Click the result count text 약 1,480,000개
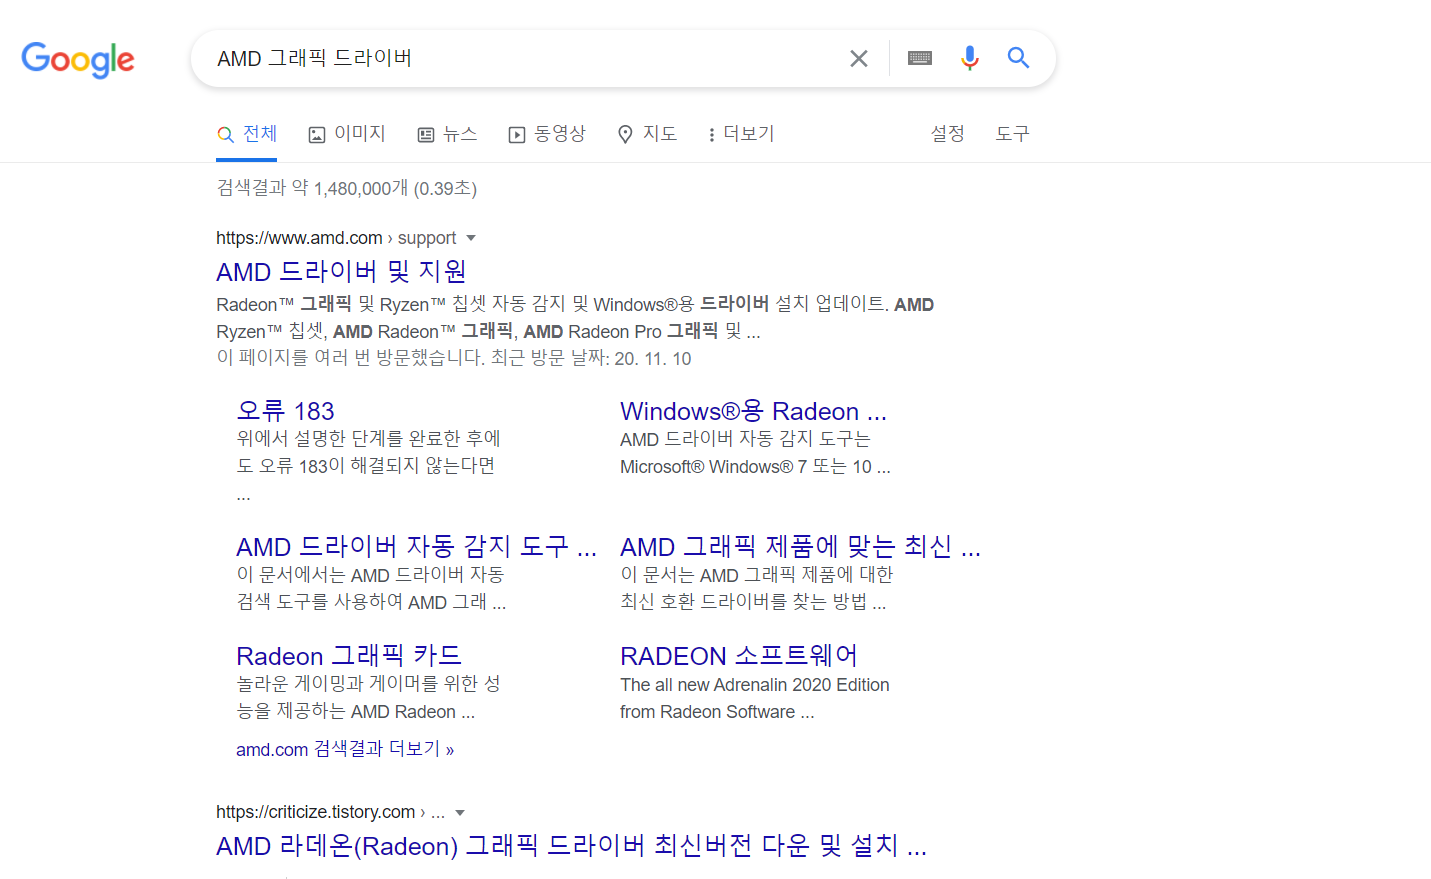The image size is (1431, 879). point(350,188)
